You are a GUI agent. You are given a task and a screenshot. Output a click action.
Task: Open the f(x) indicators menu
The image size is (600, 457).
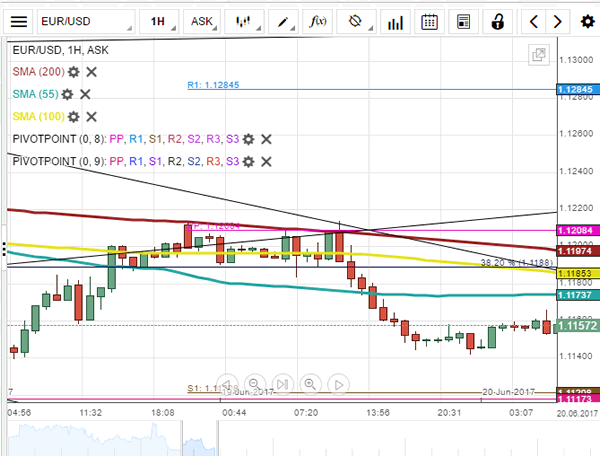(x=318, y=21)
